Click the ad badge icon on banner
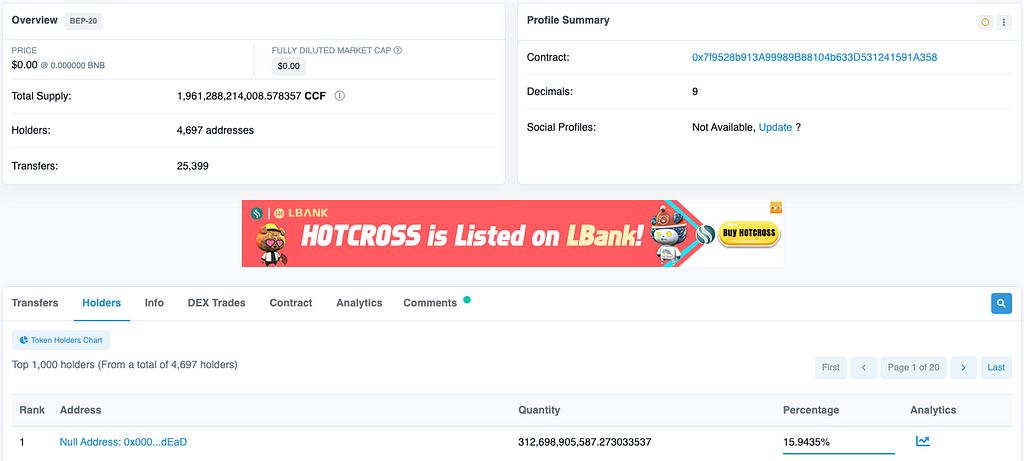Image resolution: width=1024 pixels, height=461 pixels. coord(776,208)
